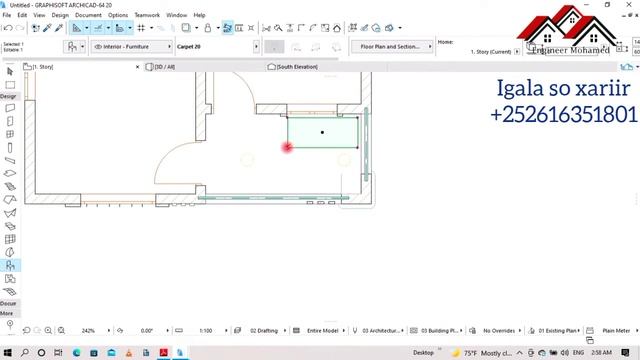Switch to the South Elevation tab

click(x=293, y=67)
